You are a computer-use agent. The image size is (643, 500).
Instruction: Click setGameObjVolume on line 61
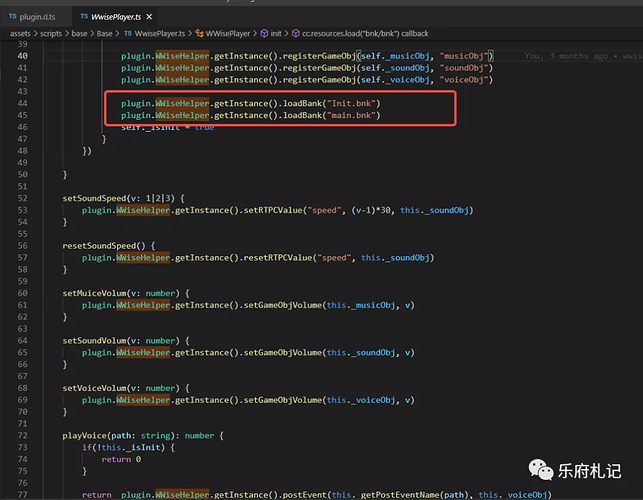click(283, 305)
